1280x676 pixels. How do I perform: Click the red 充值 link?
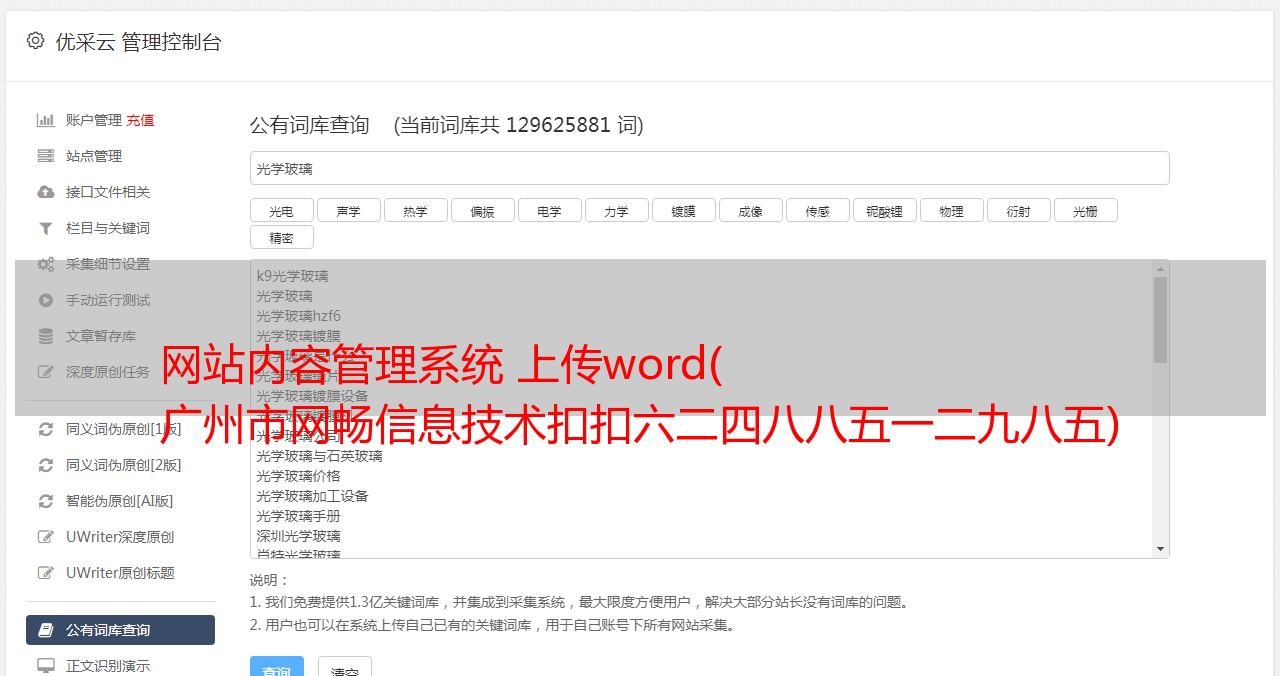[x=140, y=120]
